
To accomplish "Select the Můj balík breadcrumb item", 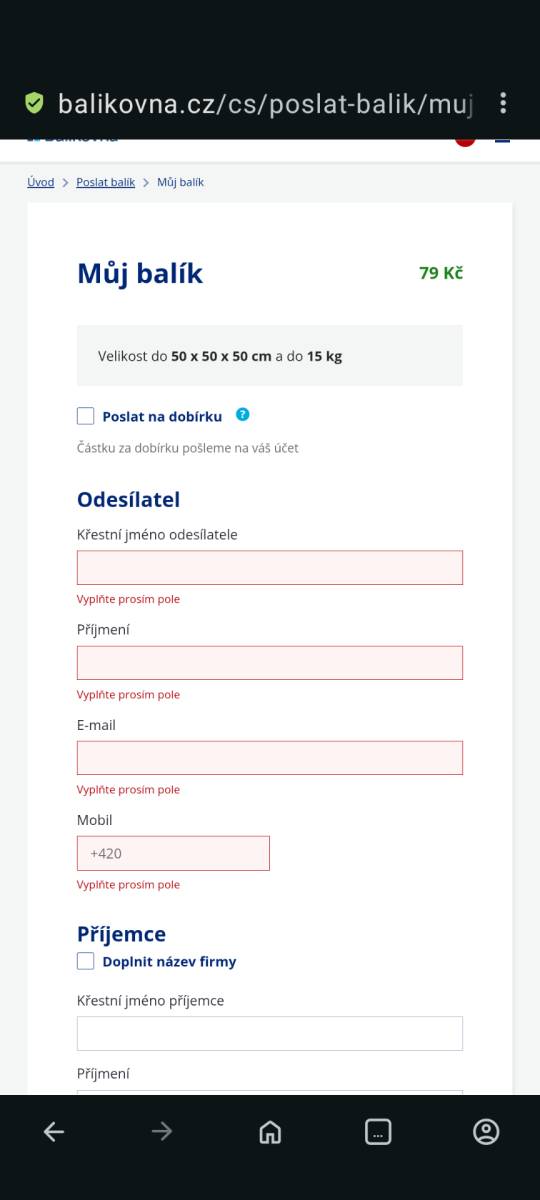I will tap(180, 182).
